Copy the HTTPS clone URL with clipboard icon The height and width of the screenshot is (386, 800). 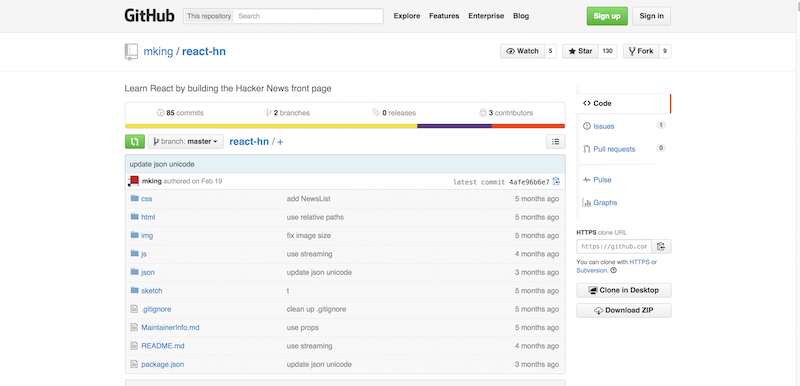click(x=661, y=246)
